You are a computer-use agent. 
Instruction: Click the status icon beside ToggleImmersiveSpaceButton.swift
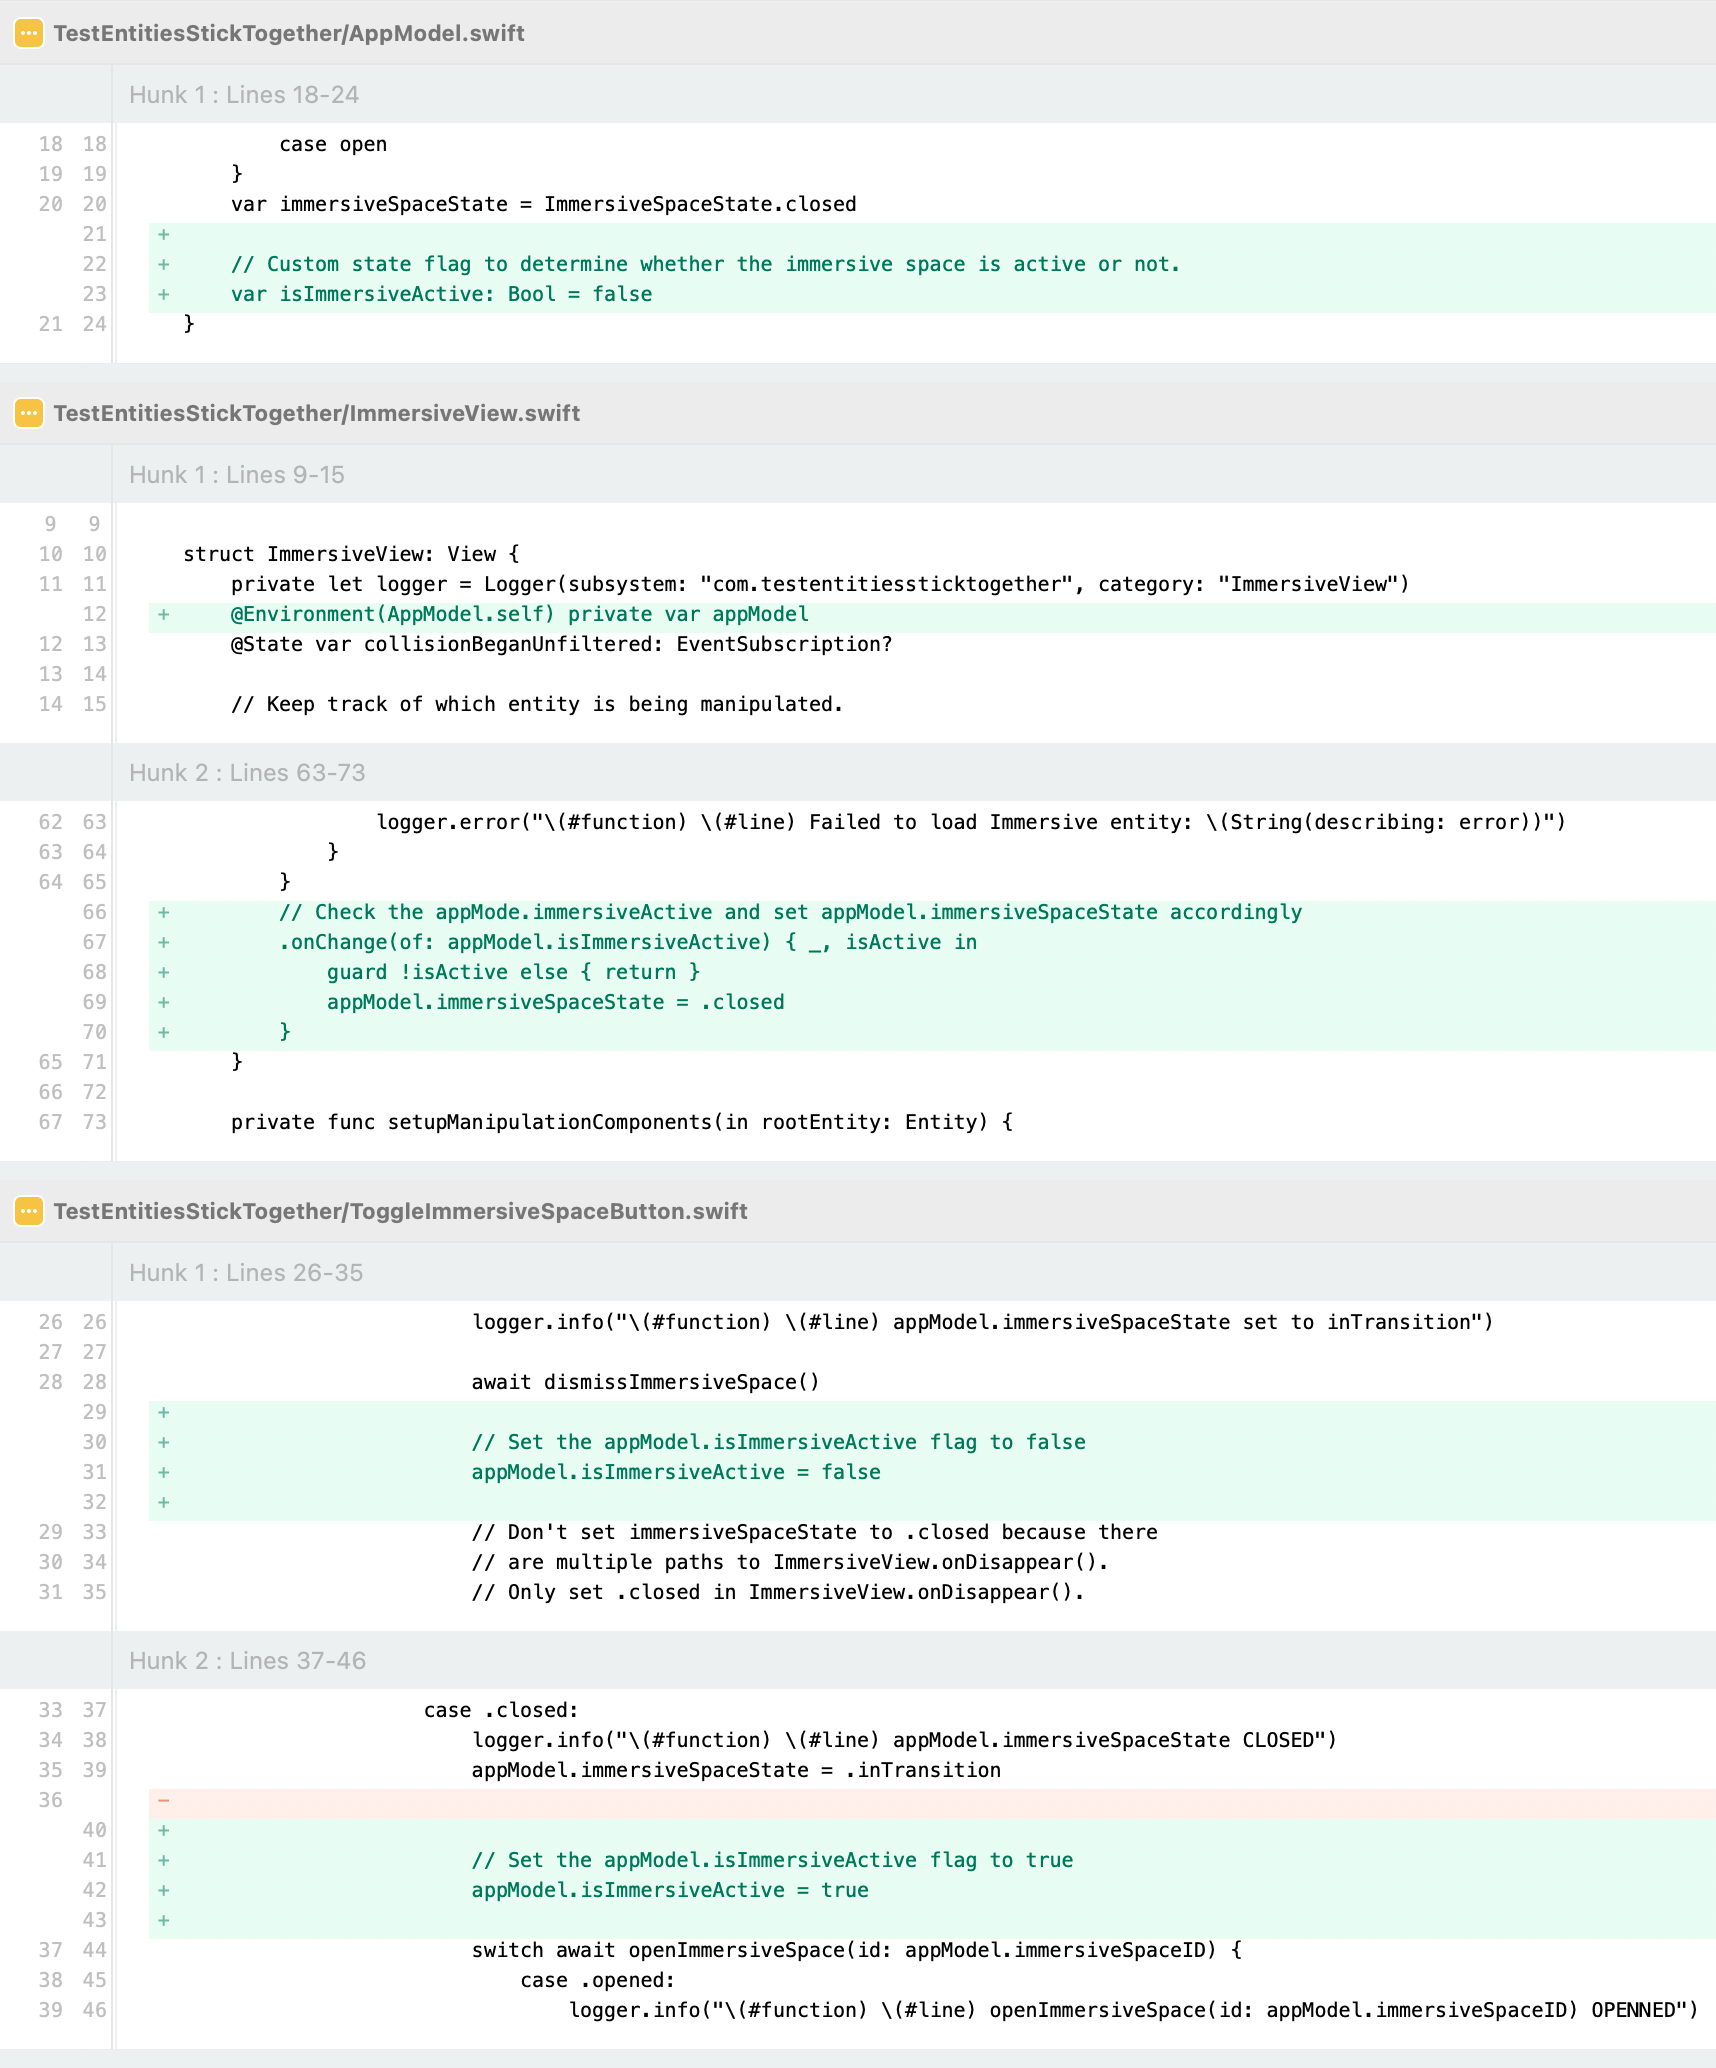pos(29,1211)
